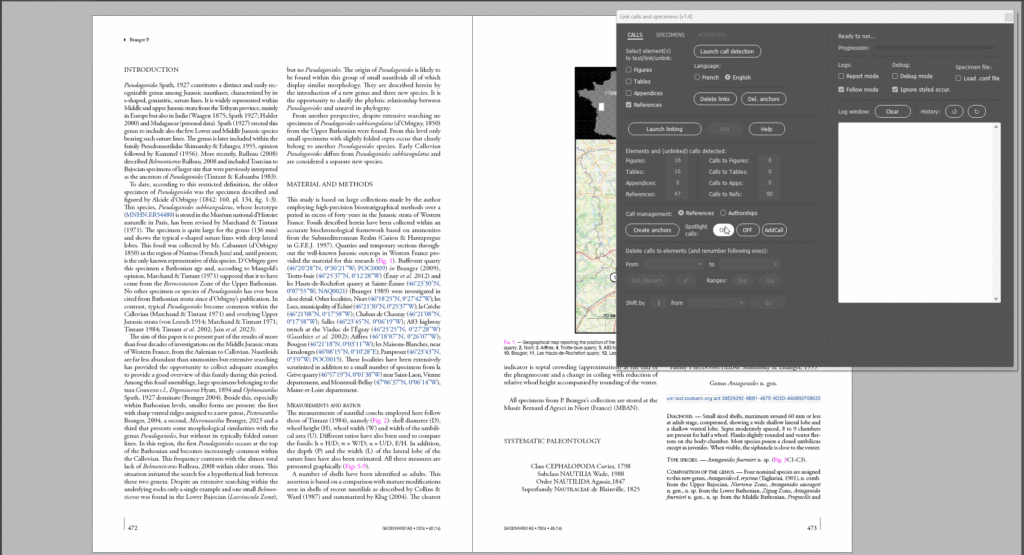Click the log window scrollbar track
The width and height of the screenshot is (1024, 555).
click(996, 212)
